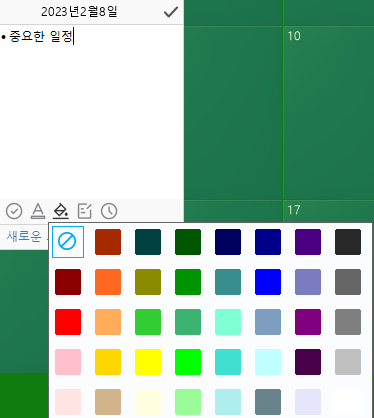Select the pure red swatch
The height and width of the screenshot is (418, 374).
pos(68,322)
